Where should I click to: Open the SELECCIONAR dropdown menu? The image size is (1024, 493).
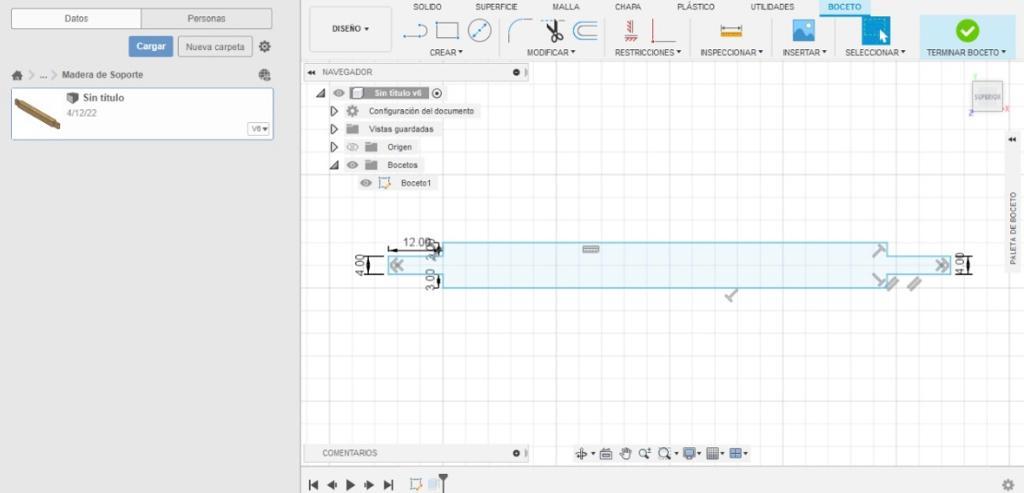pos(875,52)
